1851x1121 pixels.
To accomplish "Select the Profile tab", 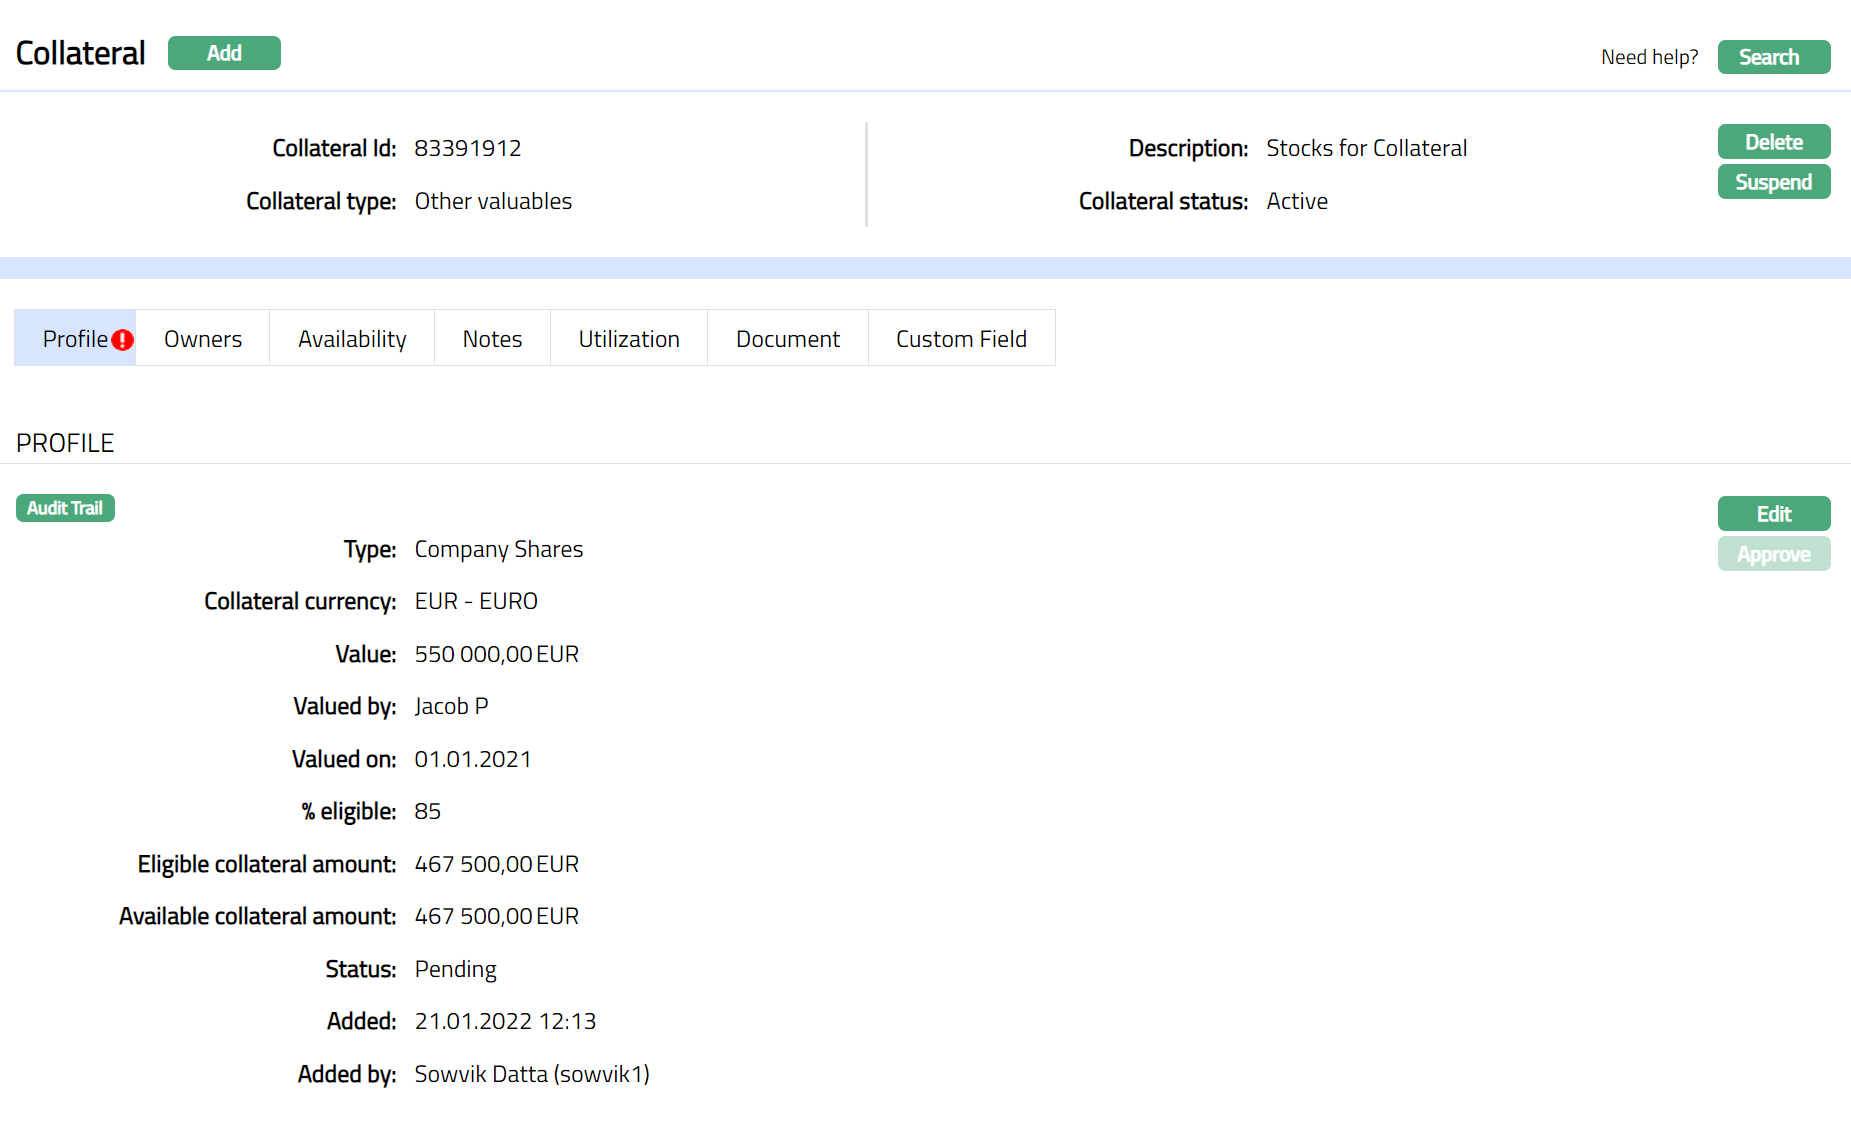I will pos(74,339).
